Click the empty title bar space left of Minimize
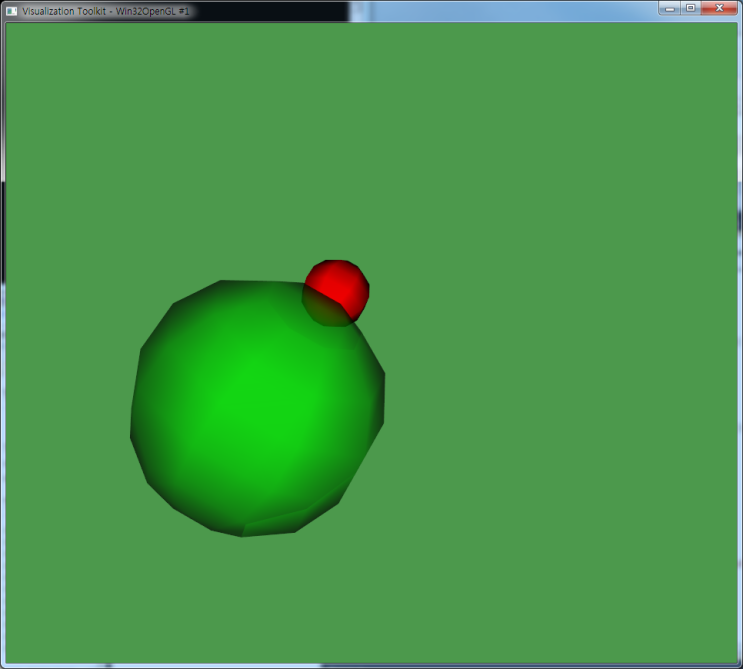743x669 pixels. point(500,10)
